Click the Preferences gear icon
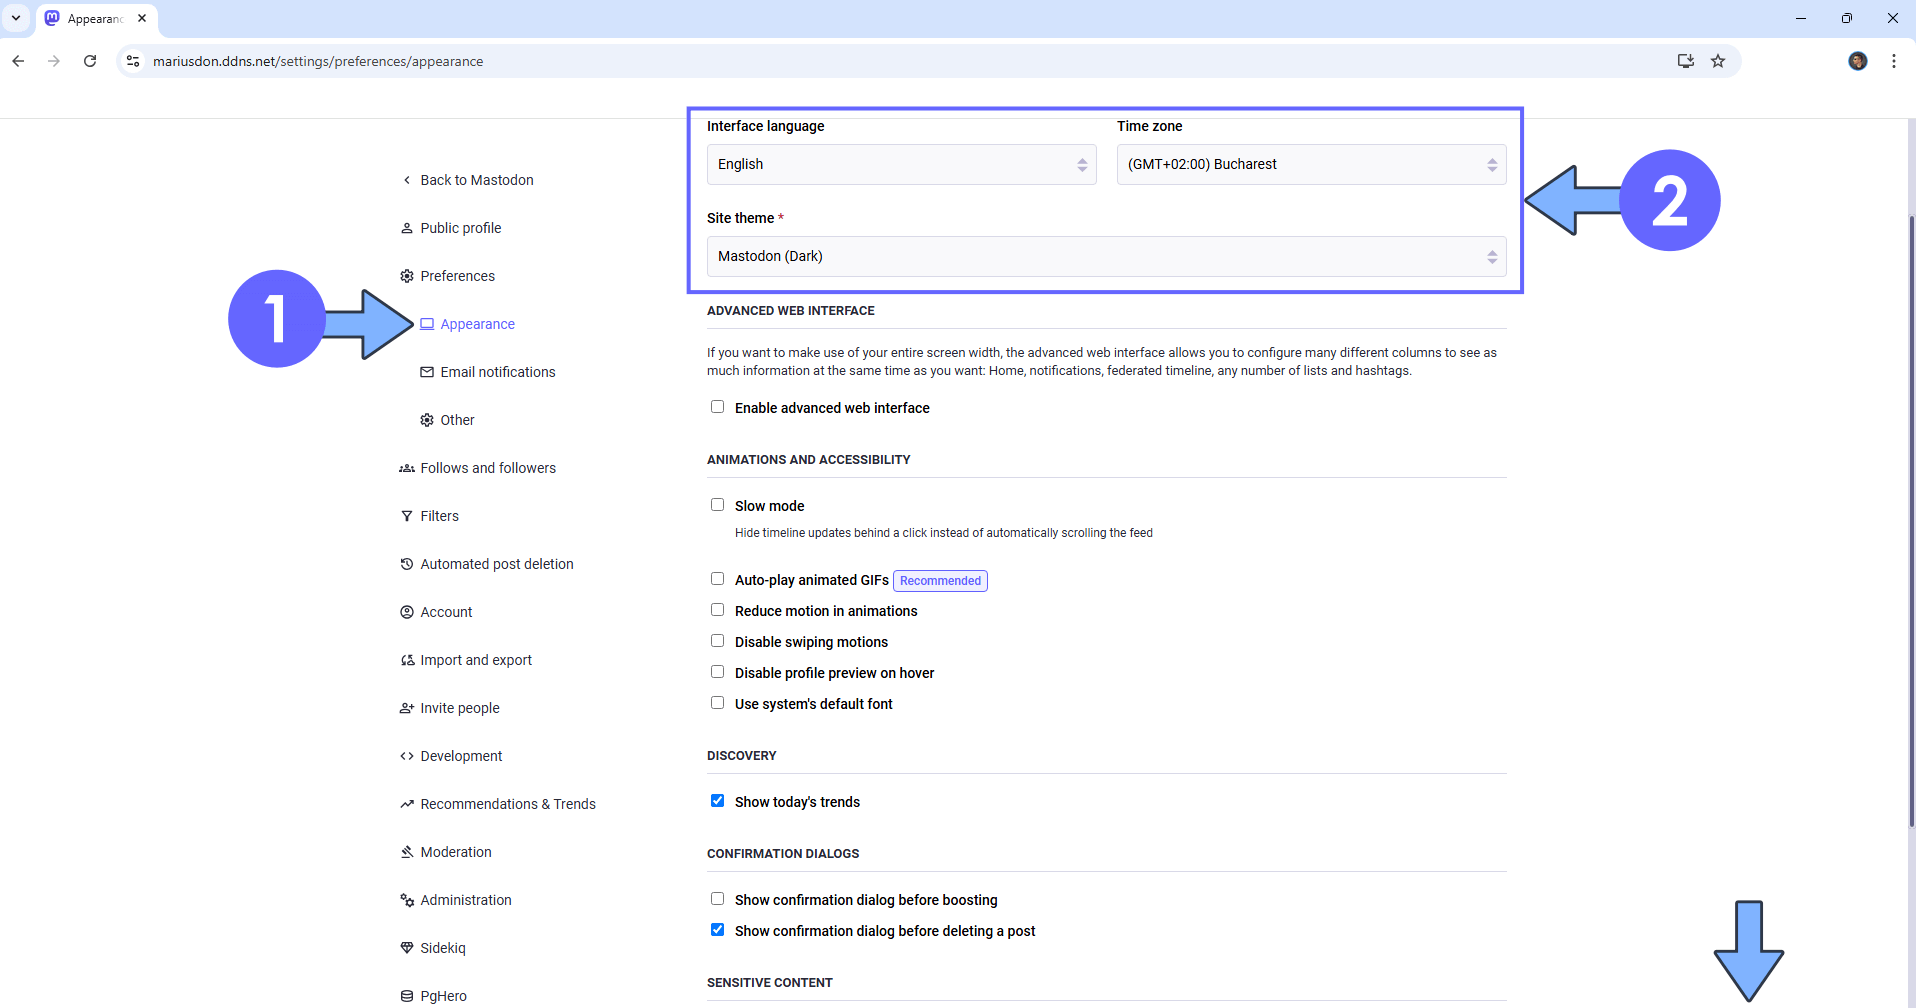 [x=406, y=276]
